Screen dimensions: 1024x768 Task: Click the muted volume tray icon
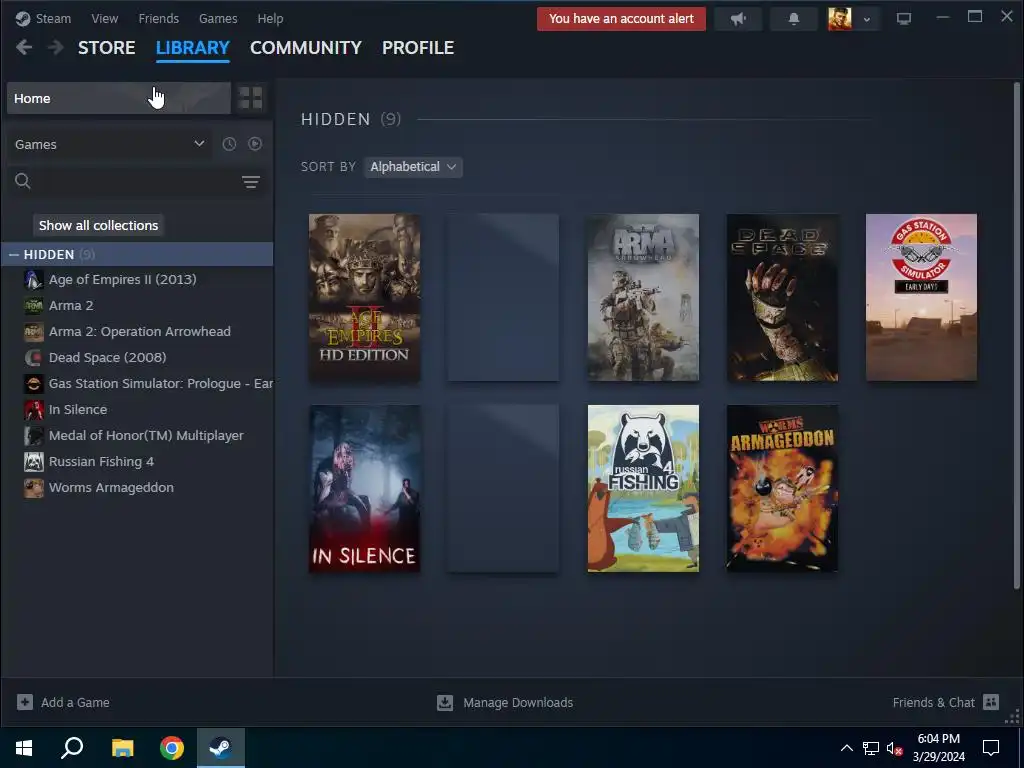point(895,748)
